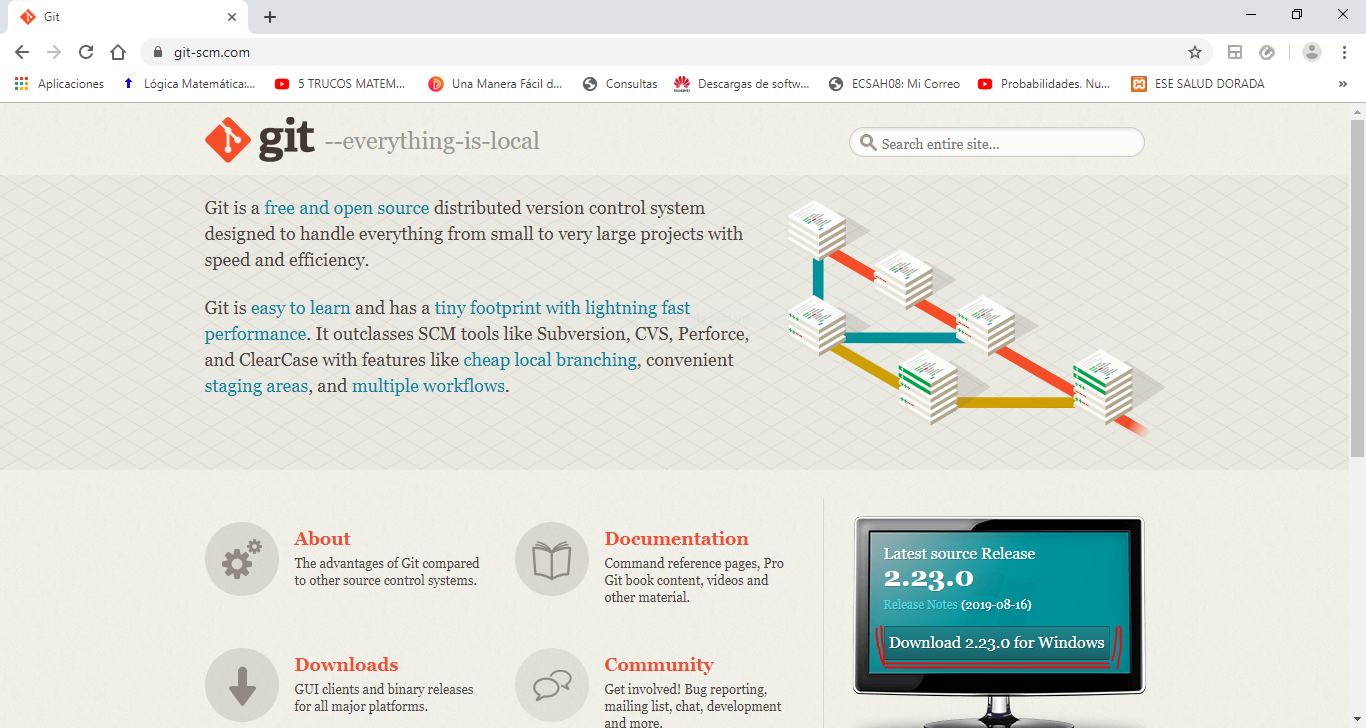Click the Community speech bubbles icon
Image resolution: width=1366 pixels, height=728 pixels.
click(x=552, y=685)
